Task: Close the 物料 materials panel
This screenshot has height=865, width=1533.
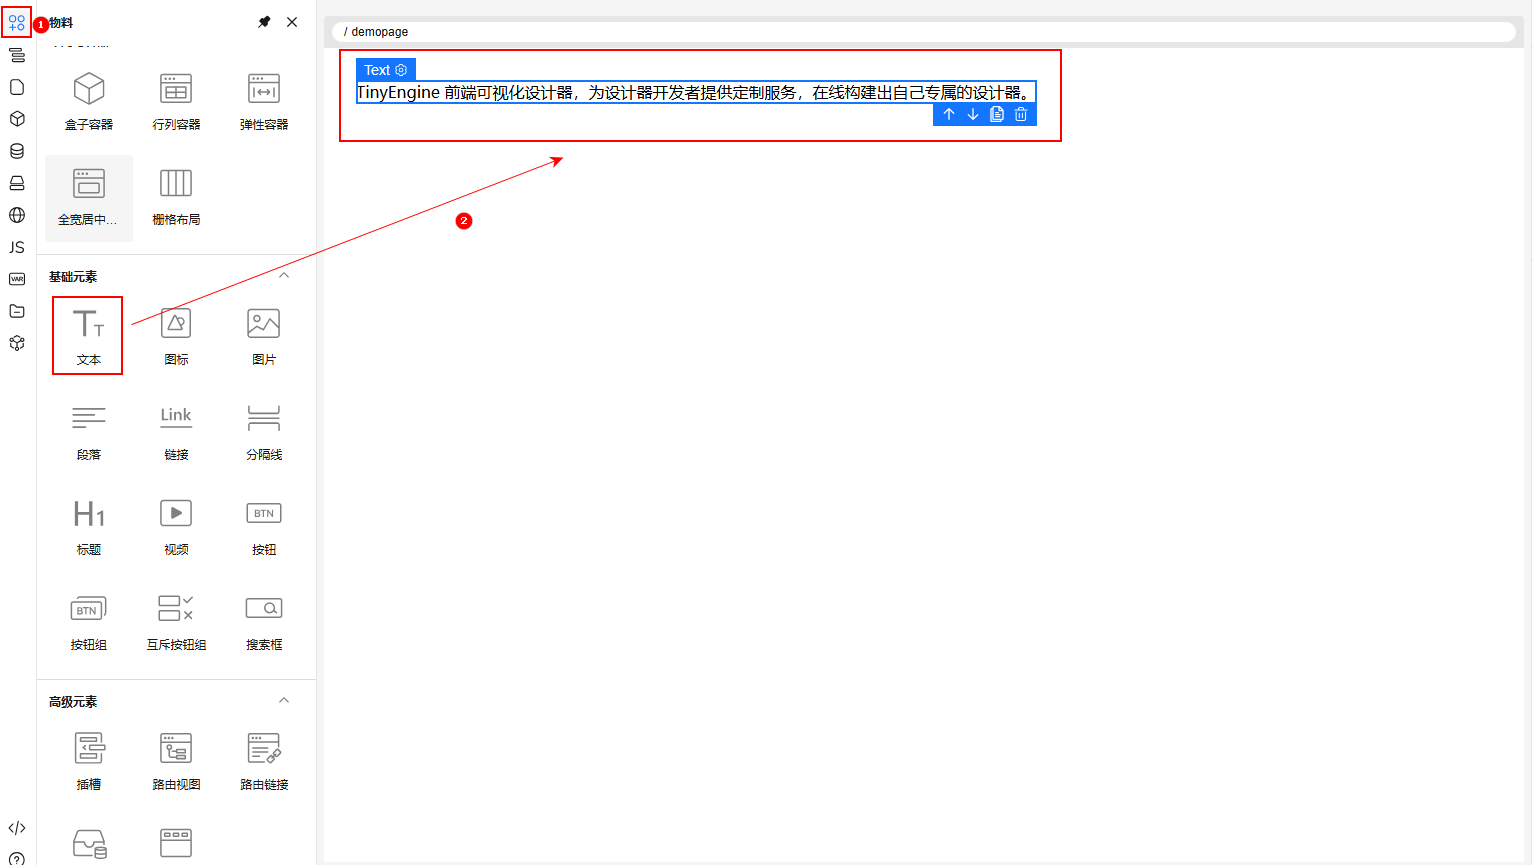Action: tap(292, 22)
